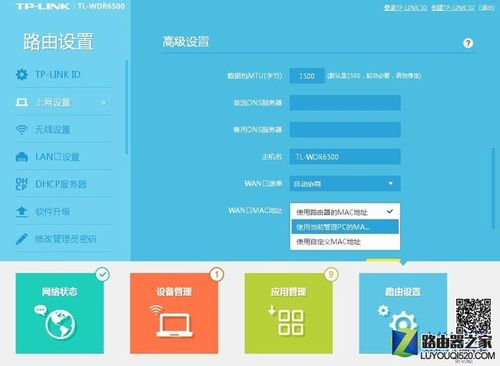Click the pencil icon for 修改管理员密码

22,239
